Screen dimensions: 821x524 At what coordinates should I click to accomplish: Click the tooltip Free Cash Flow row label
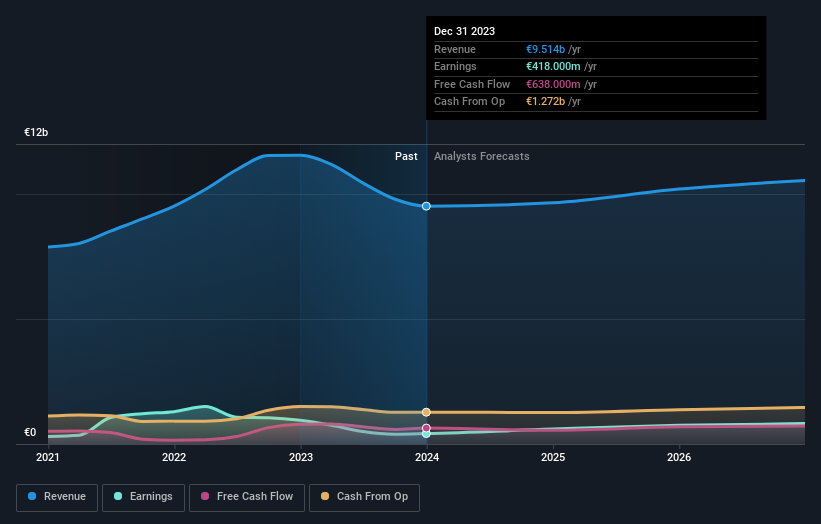[x=472, y=84]
